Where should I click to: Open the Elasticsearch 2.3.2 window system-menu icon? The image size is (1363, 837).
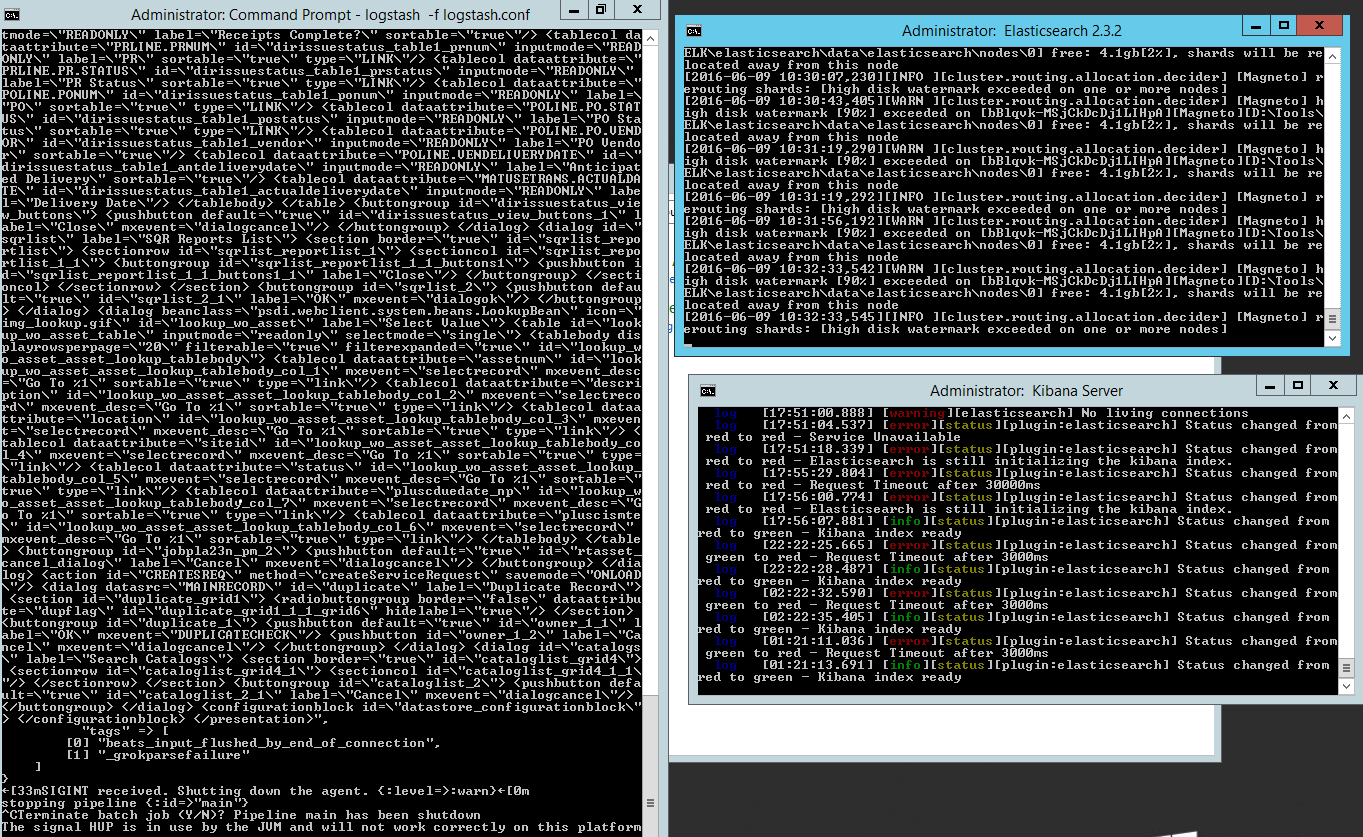pyautogui.click(x=695, y=30)
